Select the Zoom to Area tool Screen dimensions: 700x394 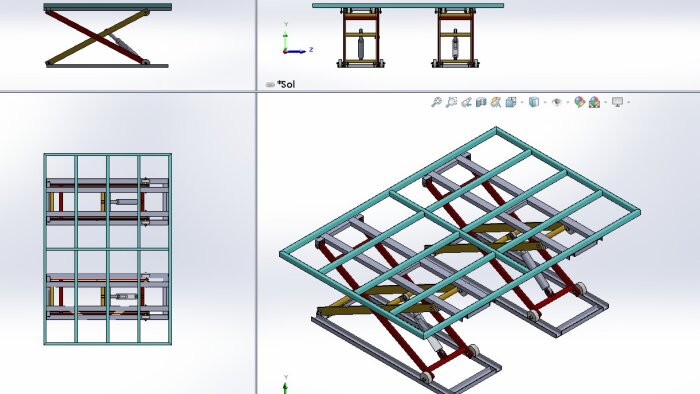coord(451,102)
